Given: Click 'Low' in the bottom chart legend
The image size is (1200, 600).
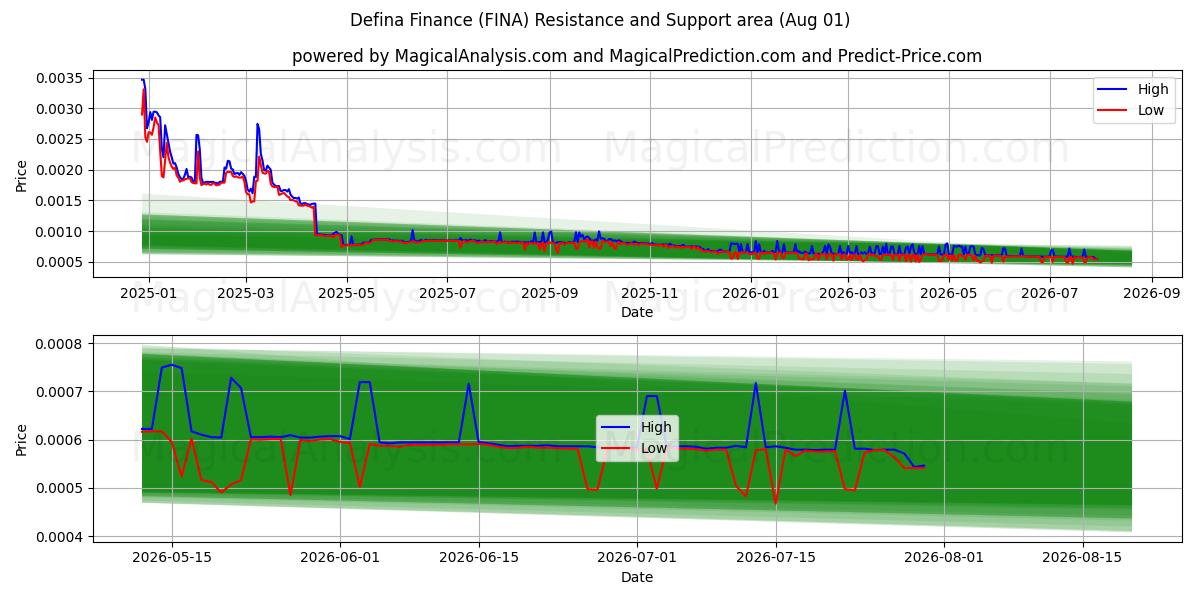Looking at the screenshot, I should [654, 448].
